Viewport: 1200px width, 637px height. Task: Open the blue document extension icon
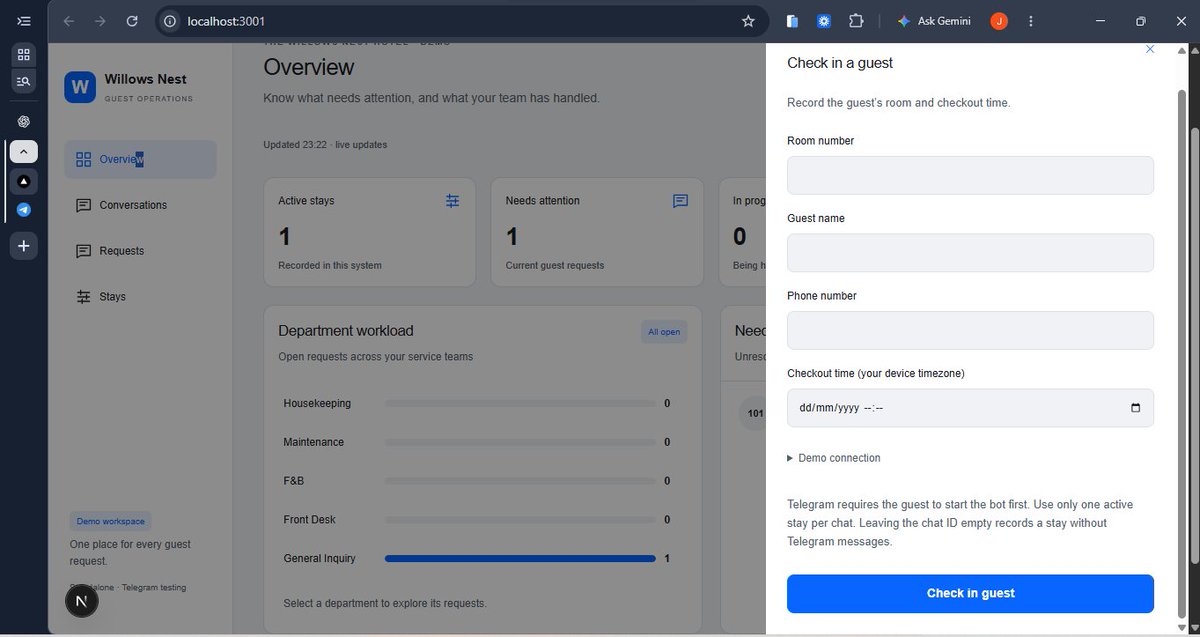pos(792,21)
